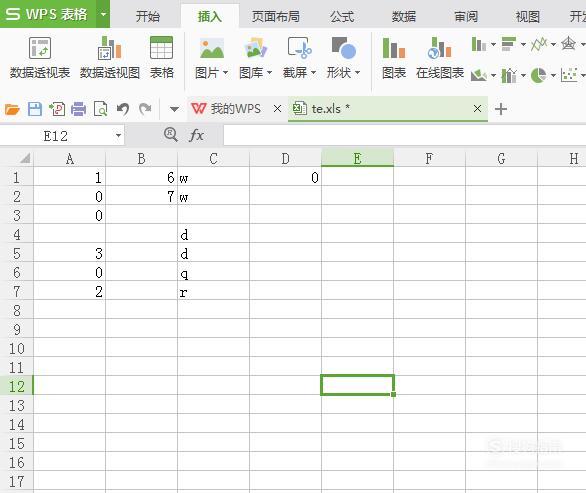Select column A header

(x=70, y=158)
